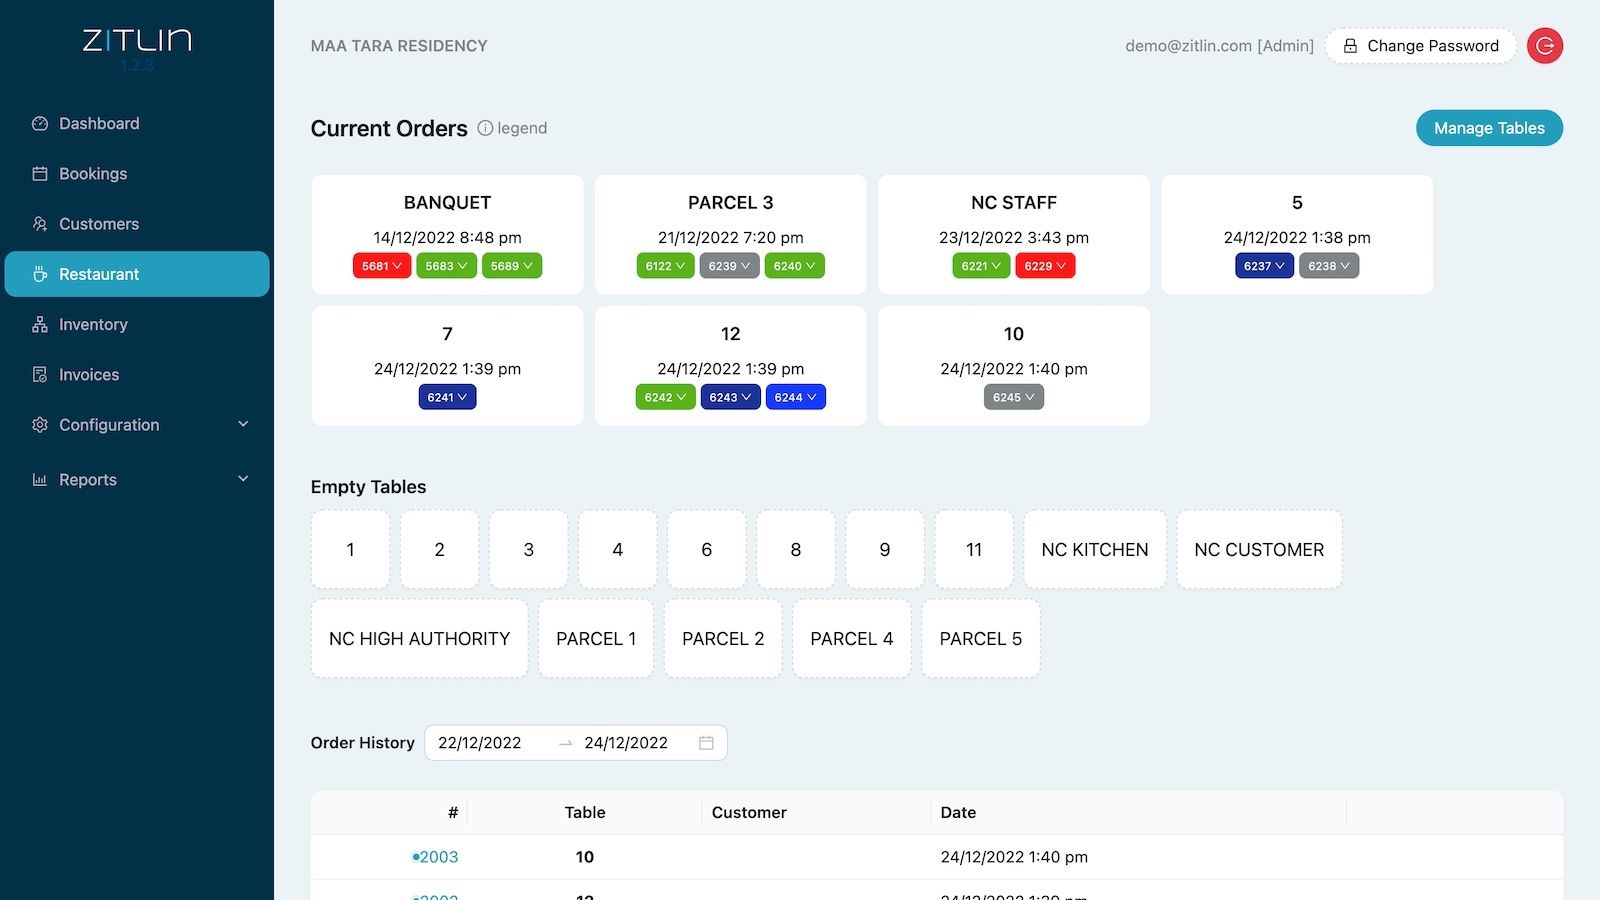The image size is (1600, 900).
Task: Click the Bookings calendar icon in sidebar
Action: (x=40, y=174)
